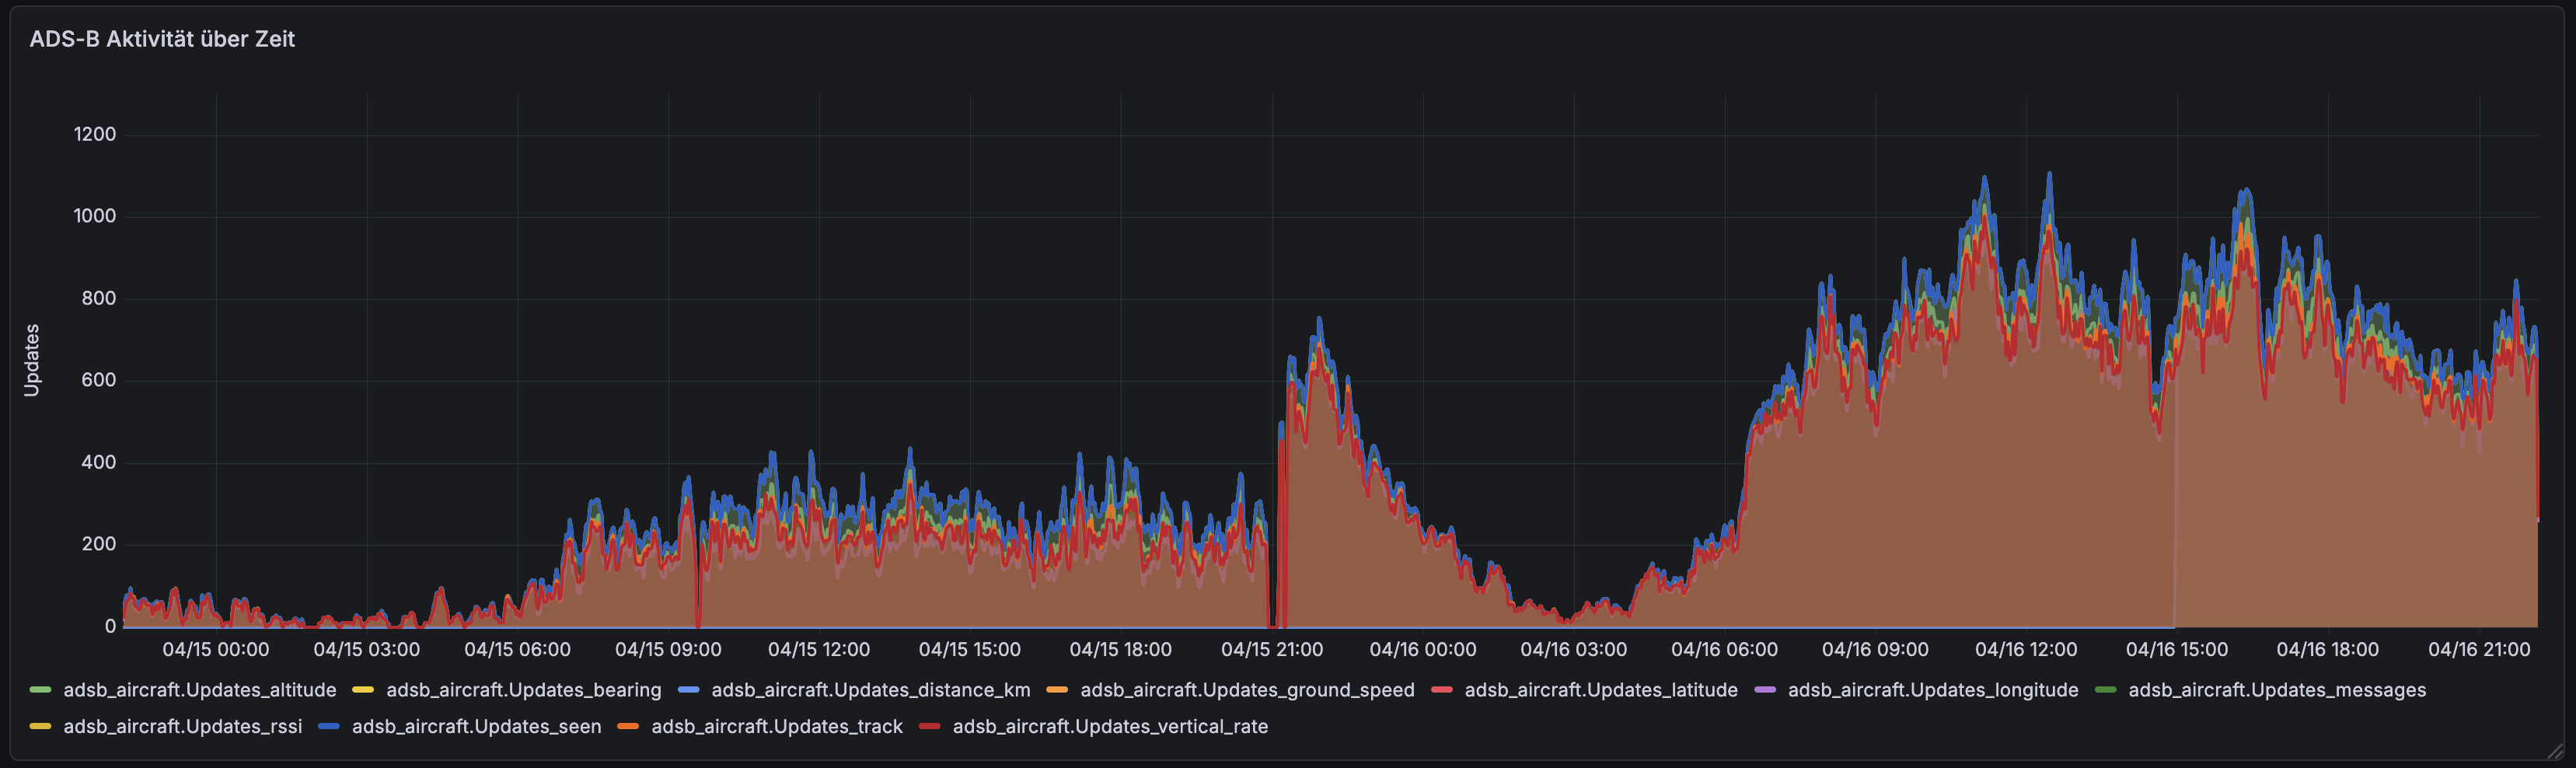Open the red Updates_vertical_rate color swatch
The height and width of the screenshot is (768, 2576).
(x=930, y=727)
